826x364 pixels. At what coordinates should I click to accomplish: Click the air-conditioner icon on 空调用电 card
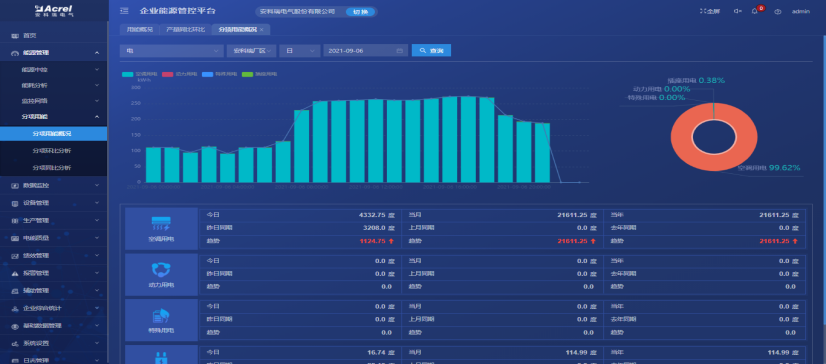pyautogui.click(x=161, y=224)
